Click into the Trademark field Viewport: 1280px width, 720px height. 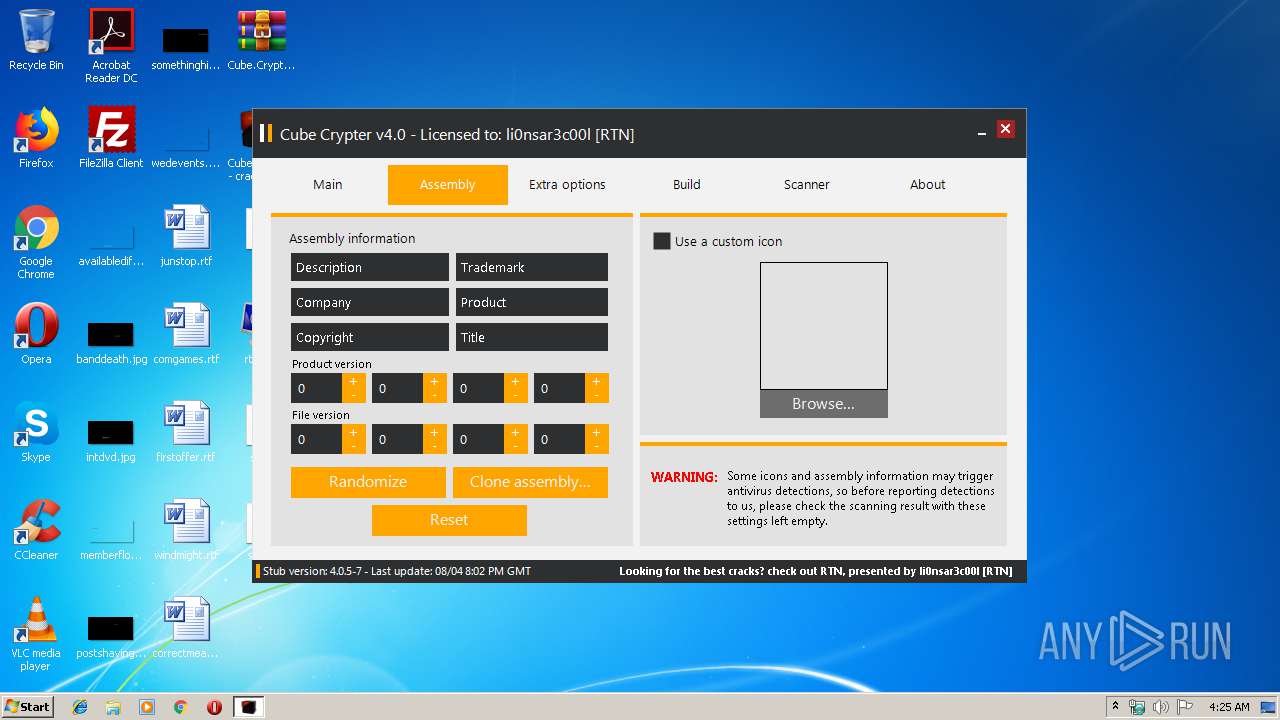tap(532, 267)
